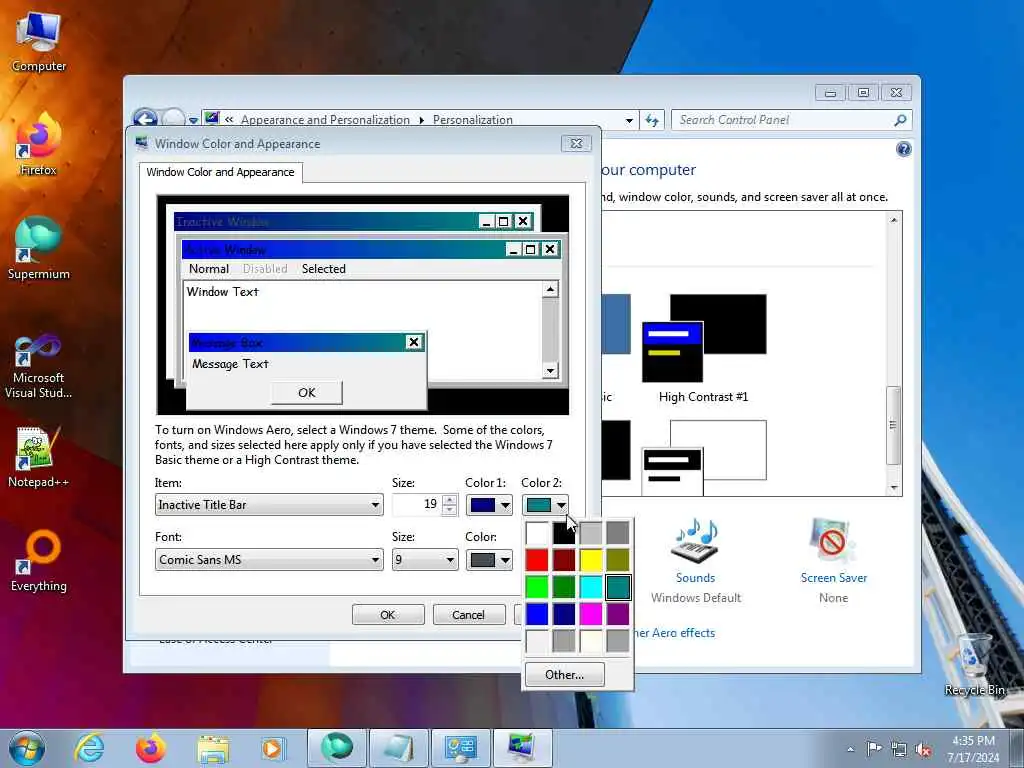Open the Screen Saver settings icon

click(x=833, y=541)
